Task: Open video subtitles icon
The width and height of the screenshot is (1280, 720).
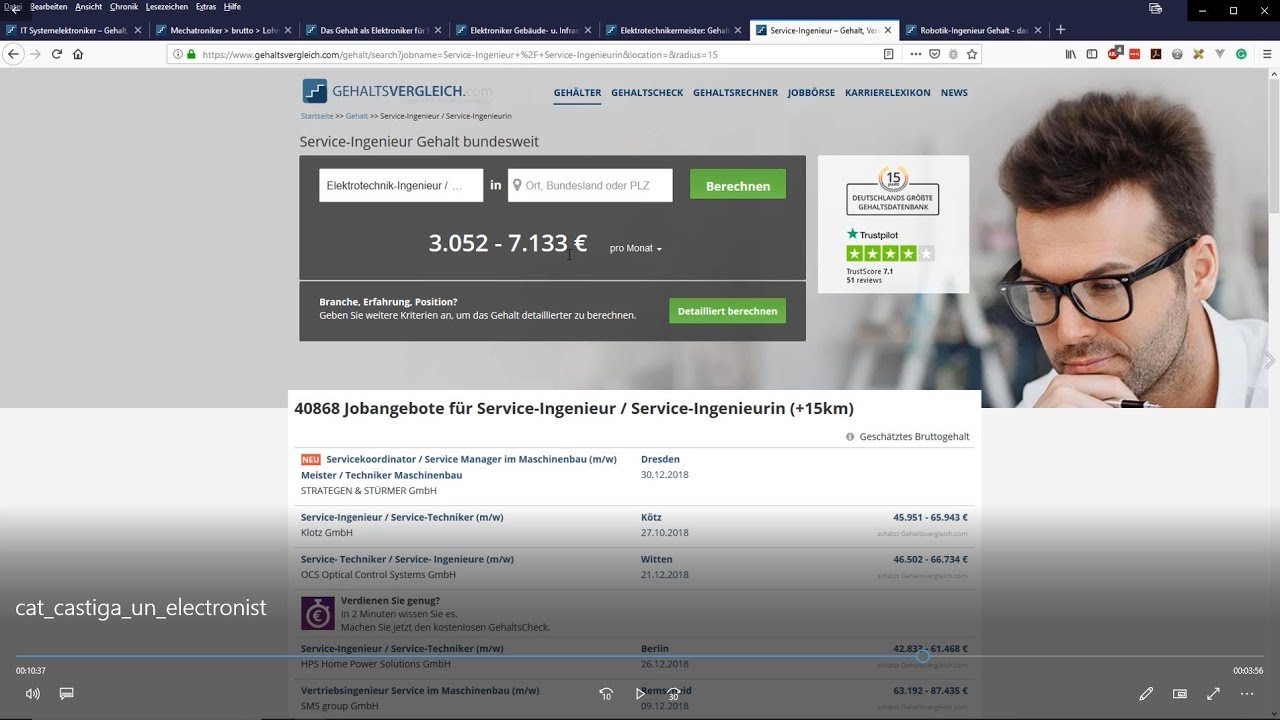Action: click(x=66, y=693)
